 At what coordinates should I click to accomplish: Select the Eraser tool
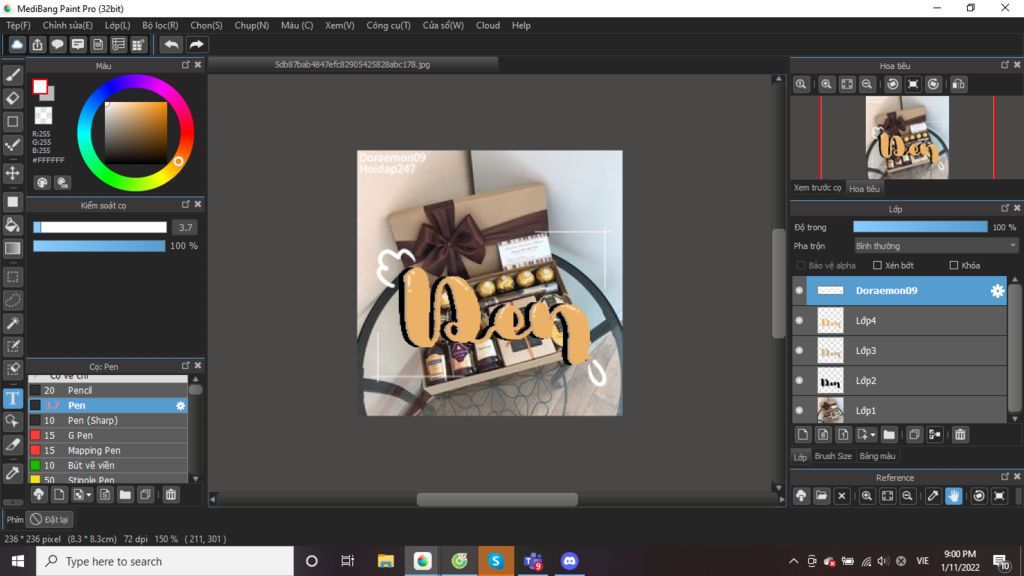click(12, 98)
